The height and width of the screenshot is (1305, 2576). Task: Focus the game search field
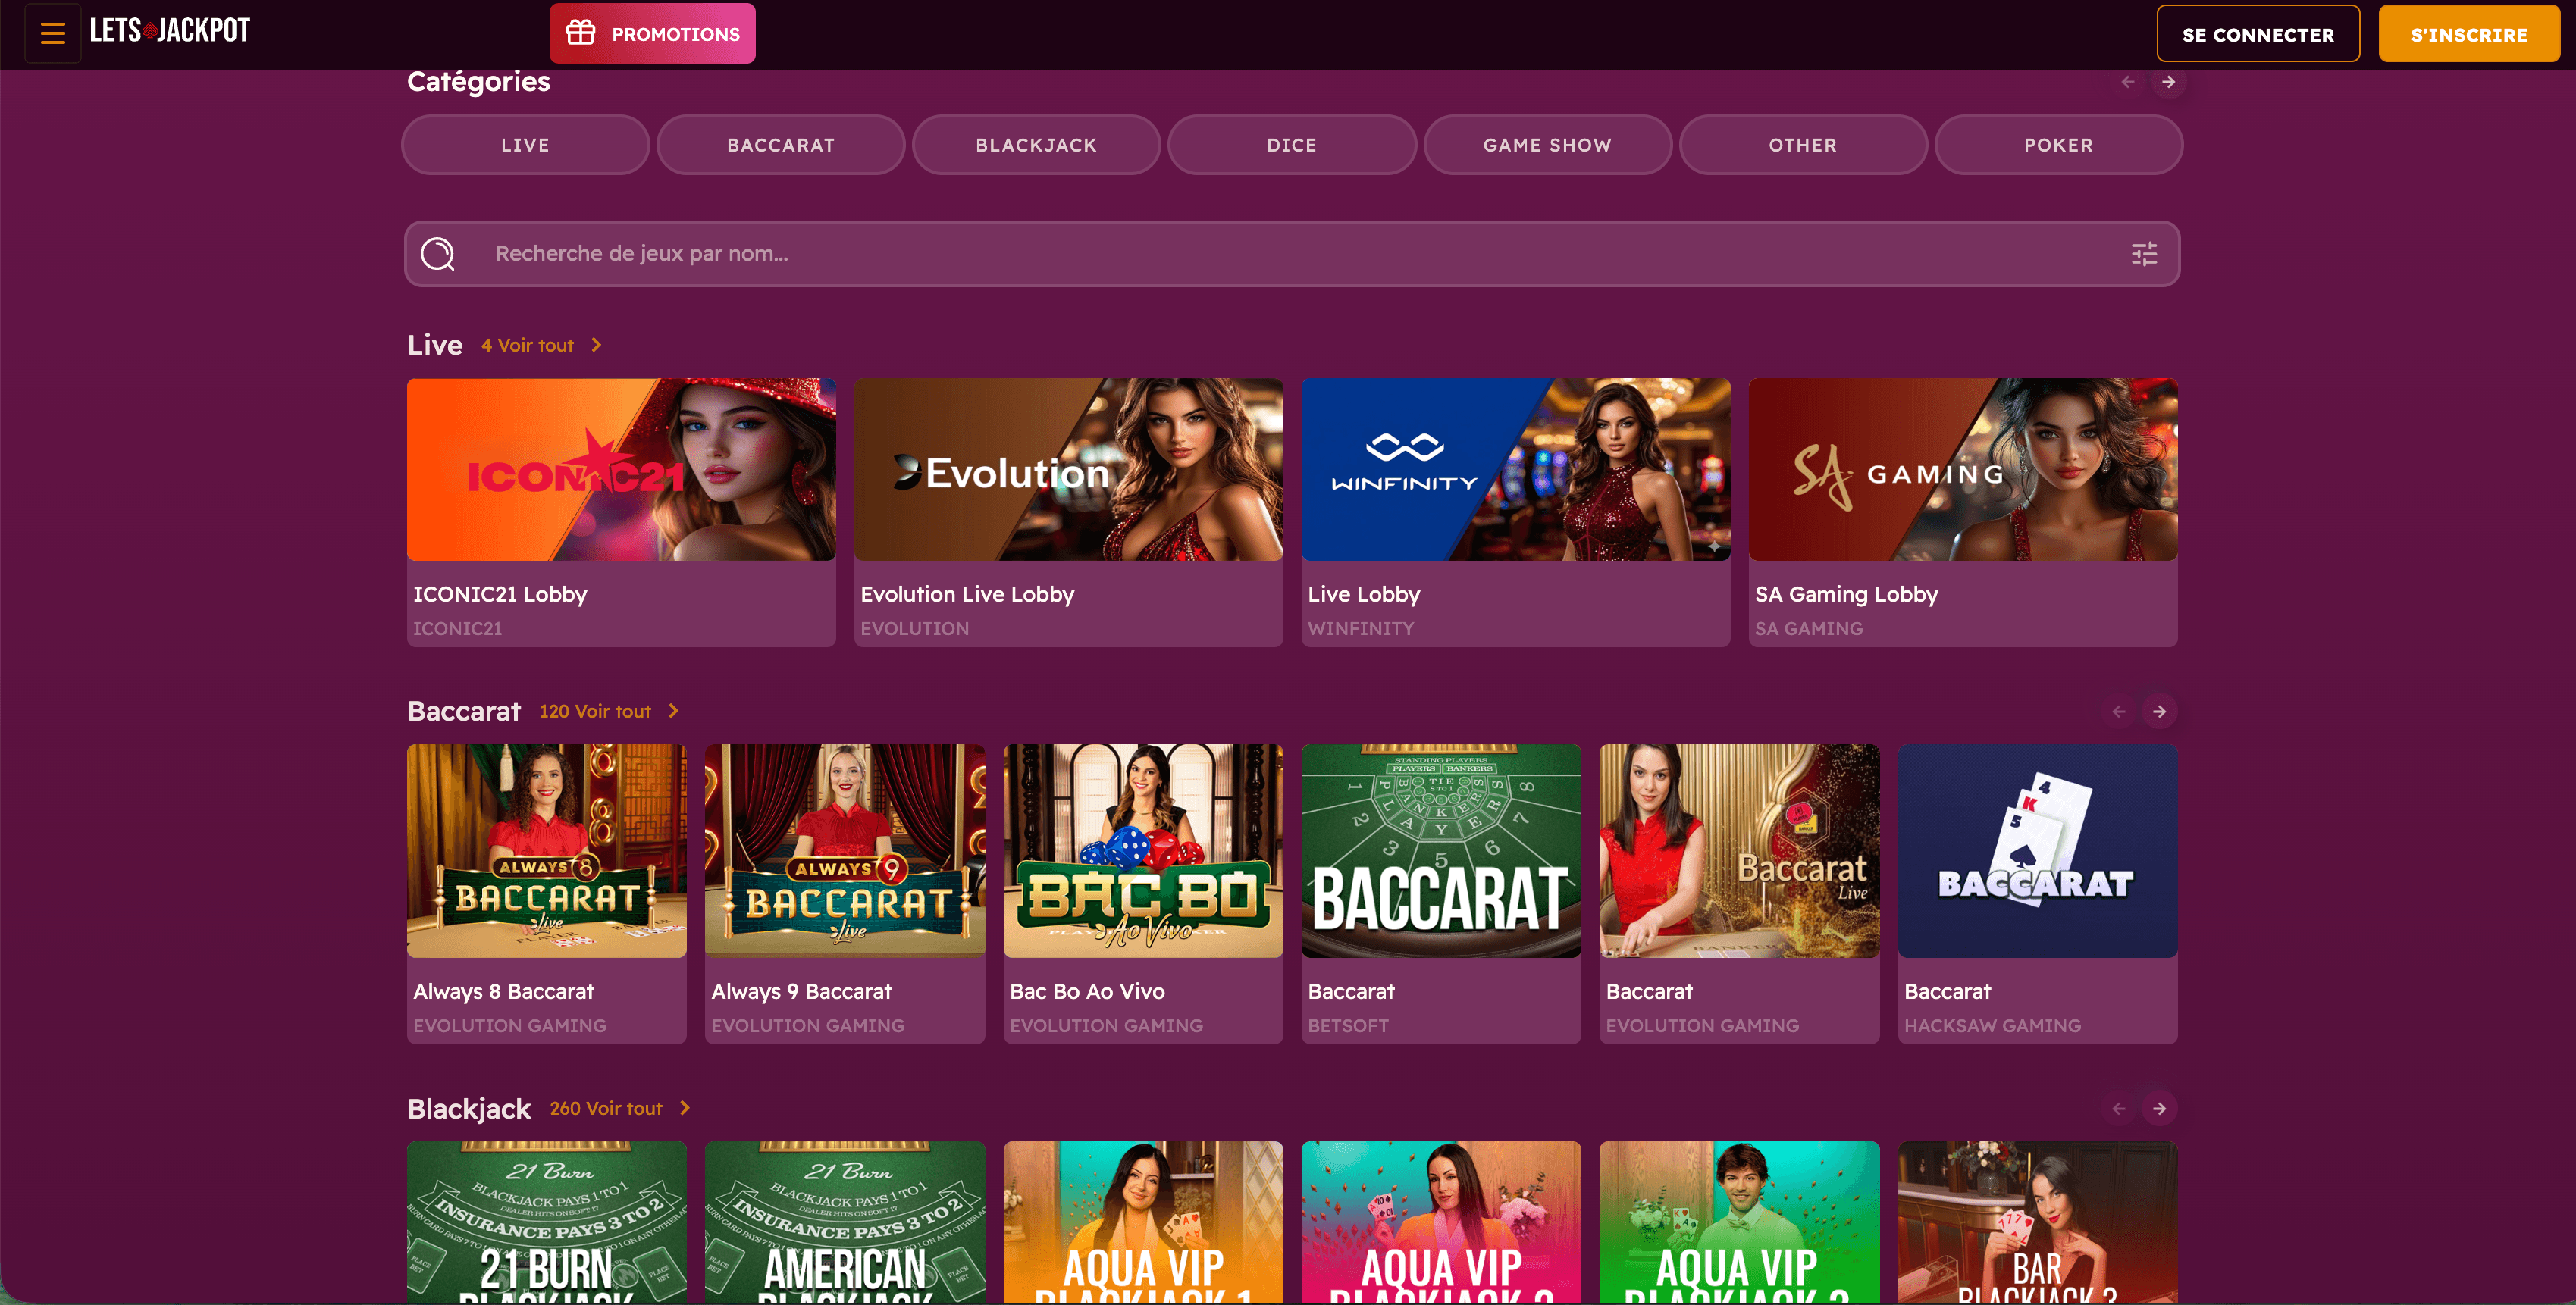click(x=1292, y=254)
